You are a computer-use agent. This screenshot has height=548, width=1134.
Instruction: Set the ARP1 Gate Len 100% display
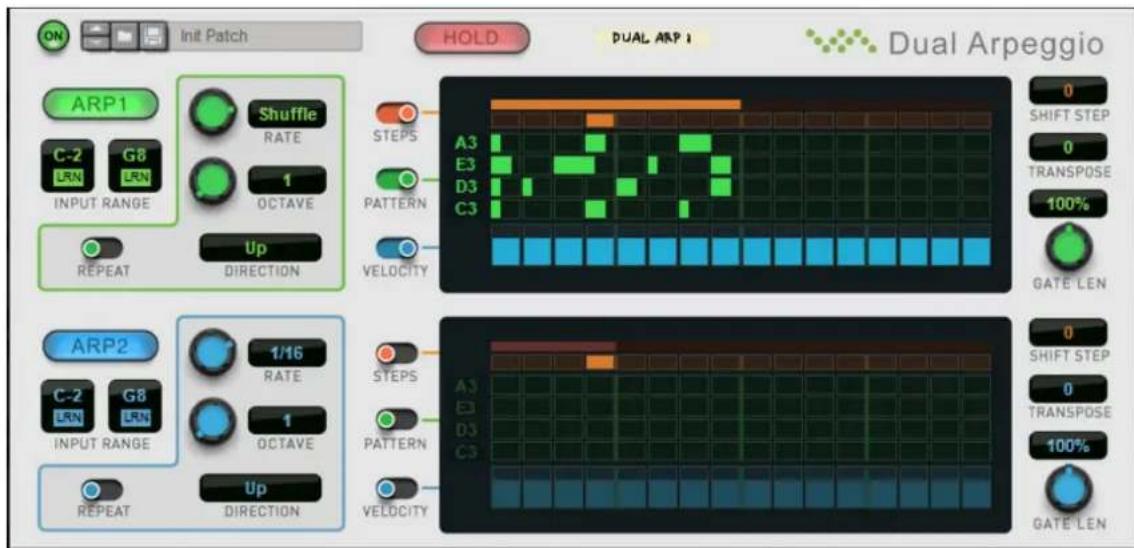click(x=1068, y=204)
